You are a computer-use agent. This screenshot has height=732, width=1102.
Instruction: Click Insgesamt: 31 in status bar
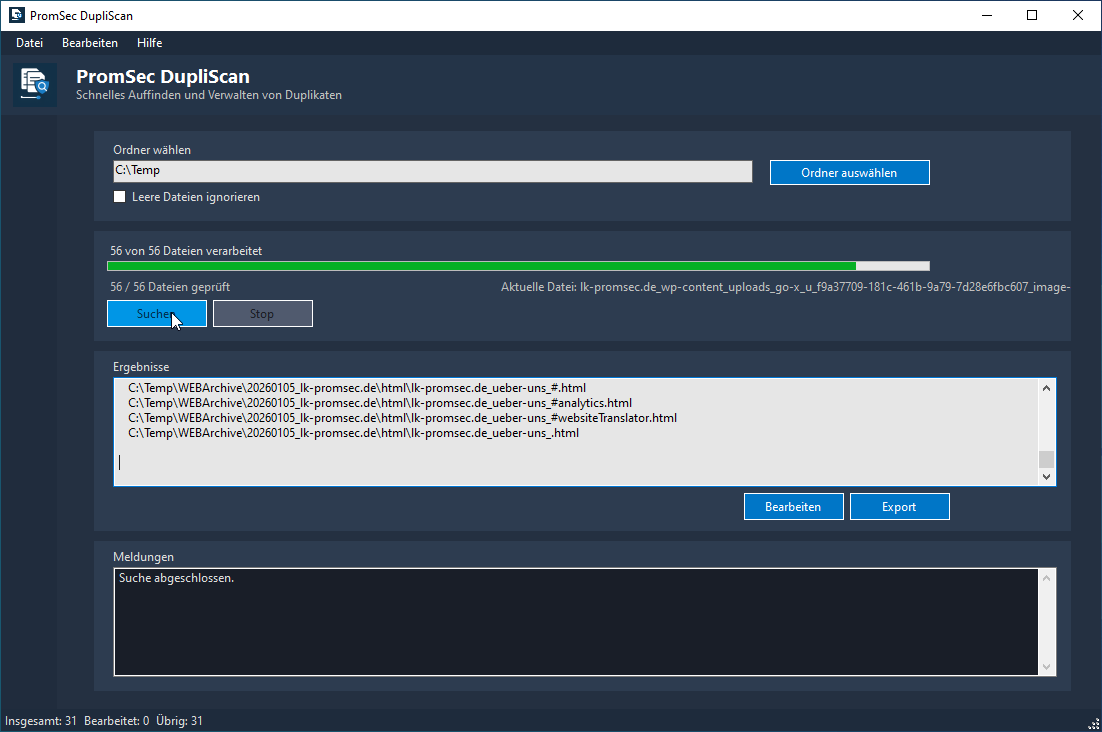coord(41,721)
